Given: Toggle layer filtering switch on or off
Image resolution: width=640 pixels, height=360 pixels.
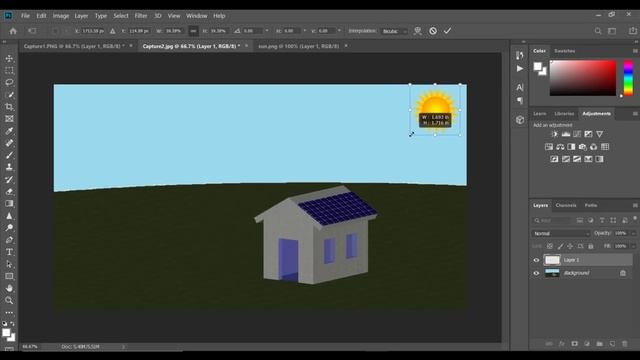Looking at the screenshot, I should [635, 219].
